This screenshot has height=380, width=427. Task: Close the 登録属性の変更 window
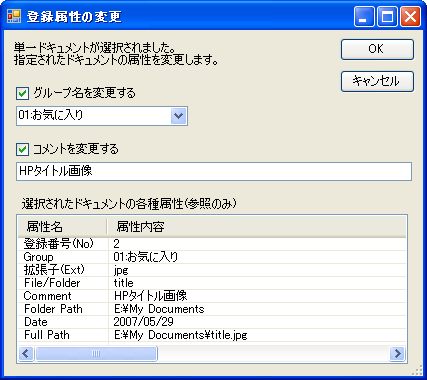(410, 16)
